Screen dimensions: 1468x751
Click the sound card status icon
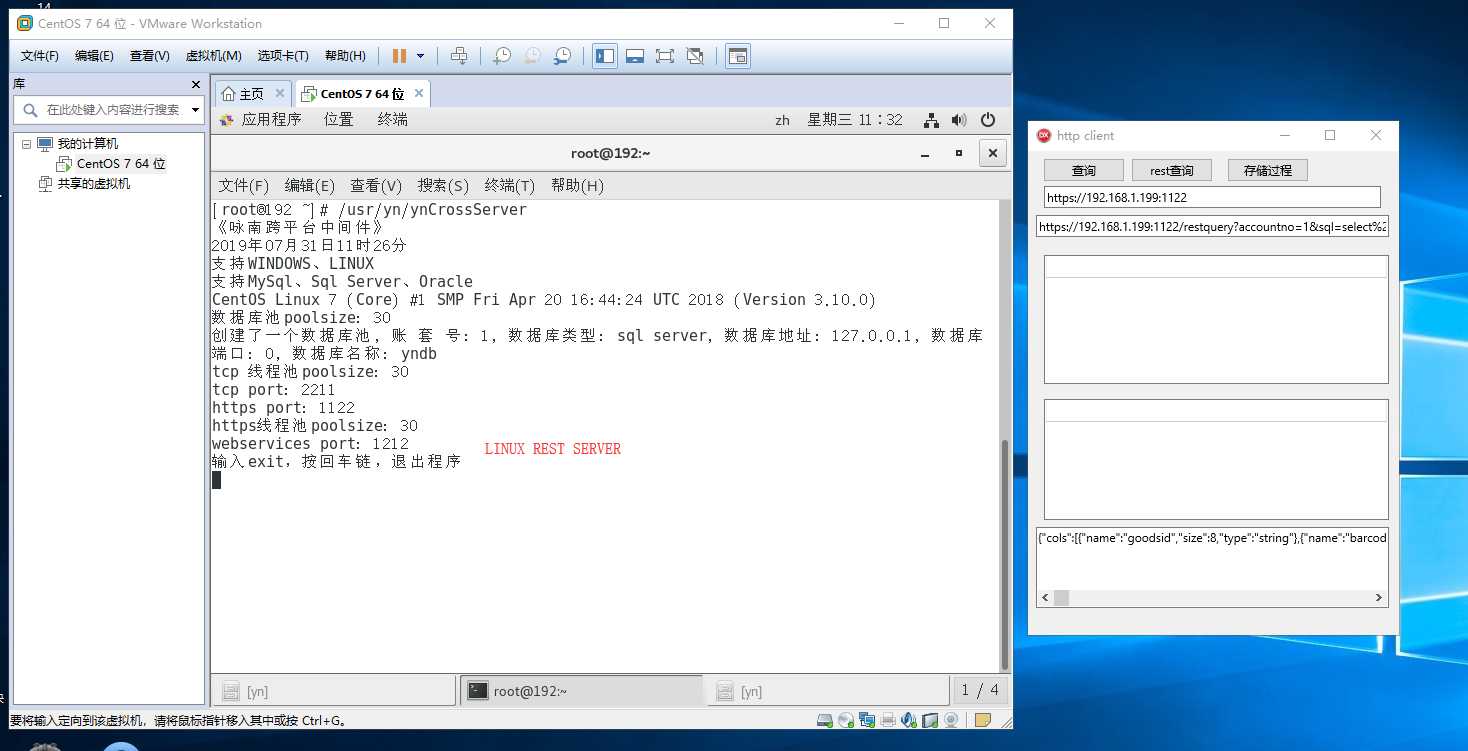tap(909, 719)
